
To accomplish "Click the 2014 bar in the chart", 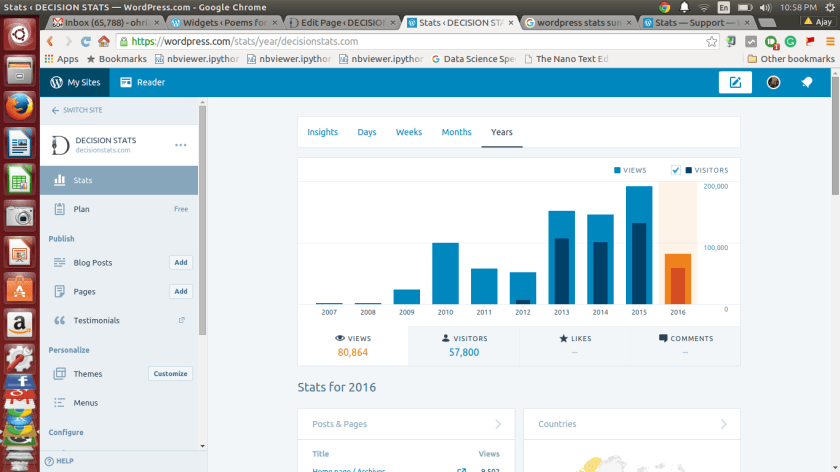I will (x=601, y=259).
